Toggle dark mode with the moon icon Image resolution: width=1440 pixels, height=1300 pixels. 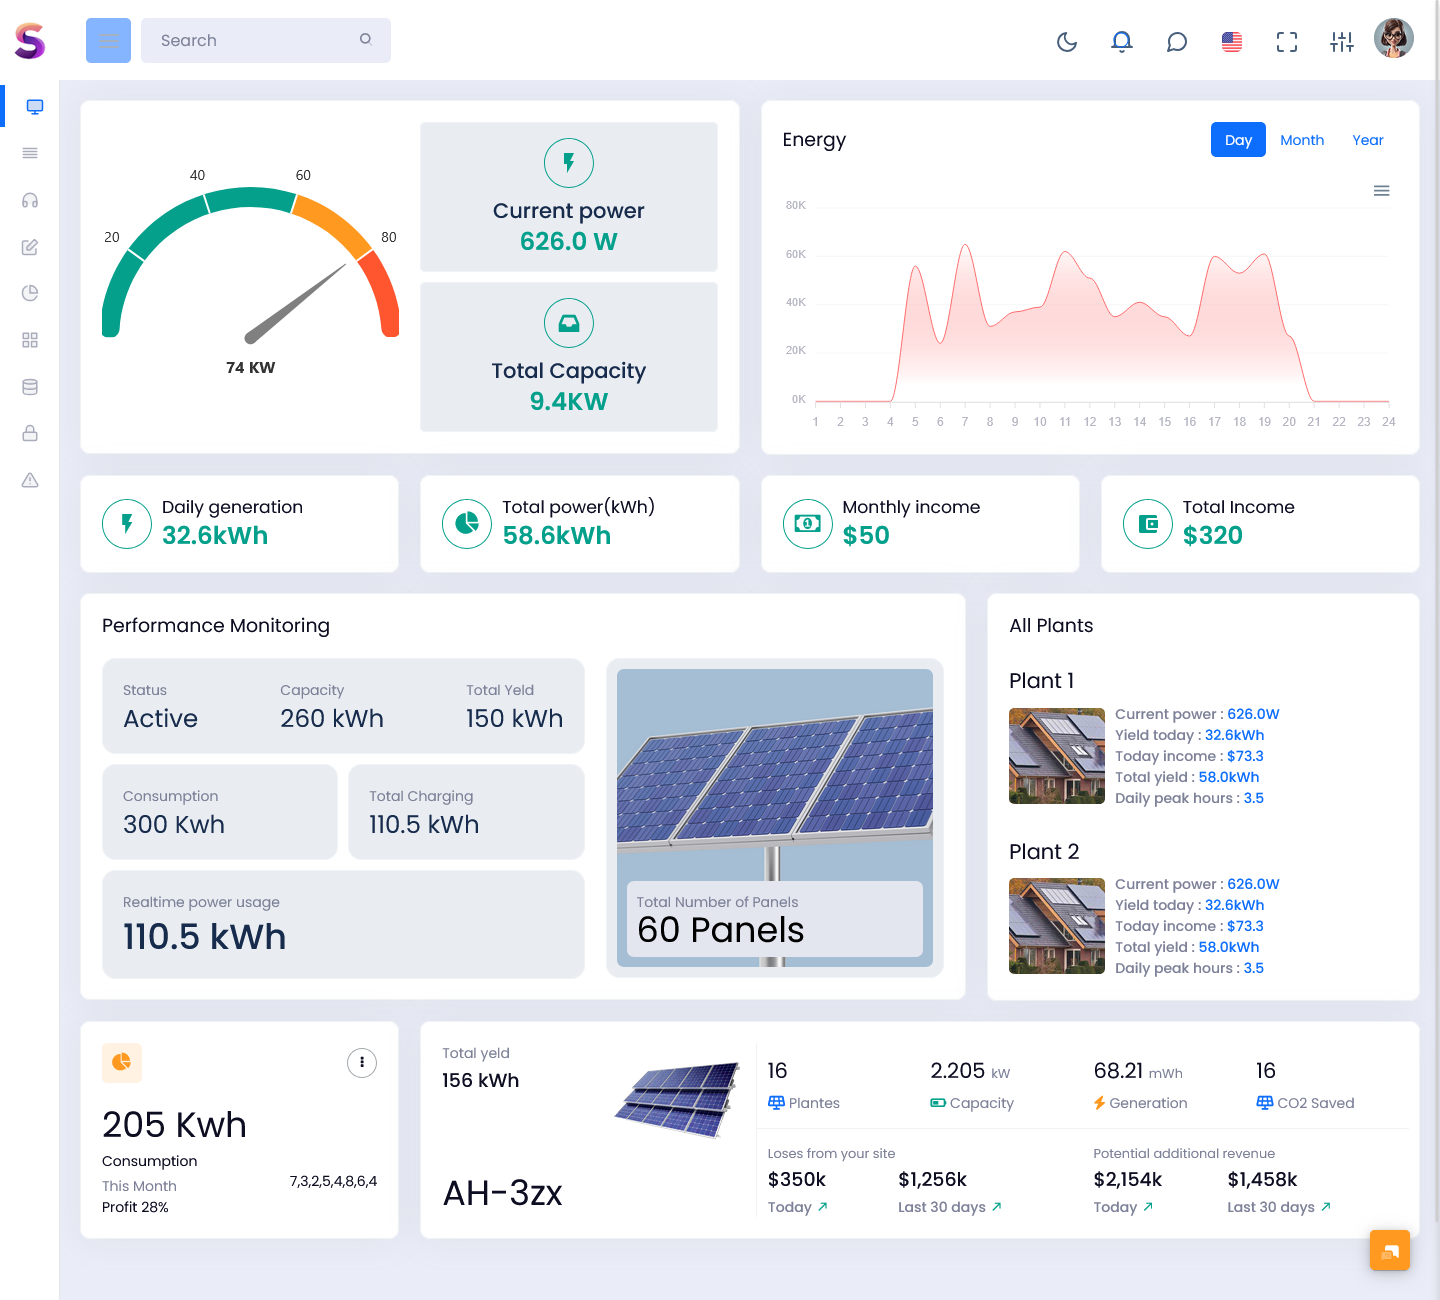click(x=1067, y=41)
